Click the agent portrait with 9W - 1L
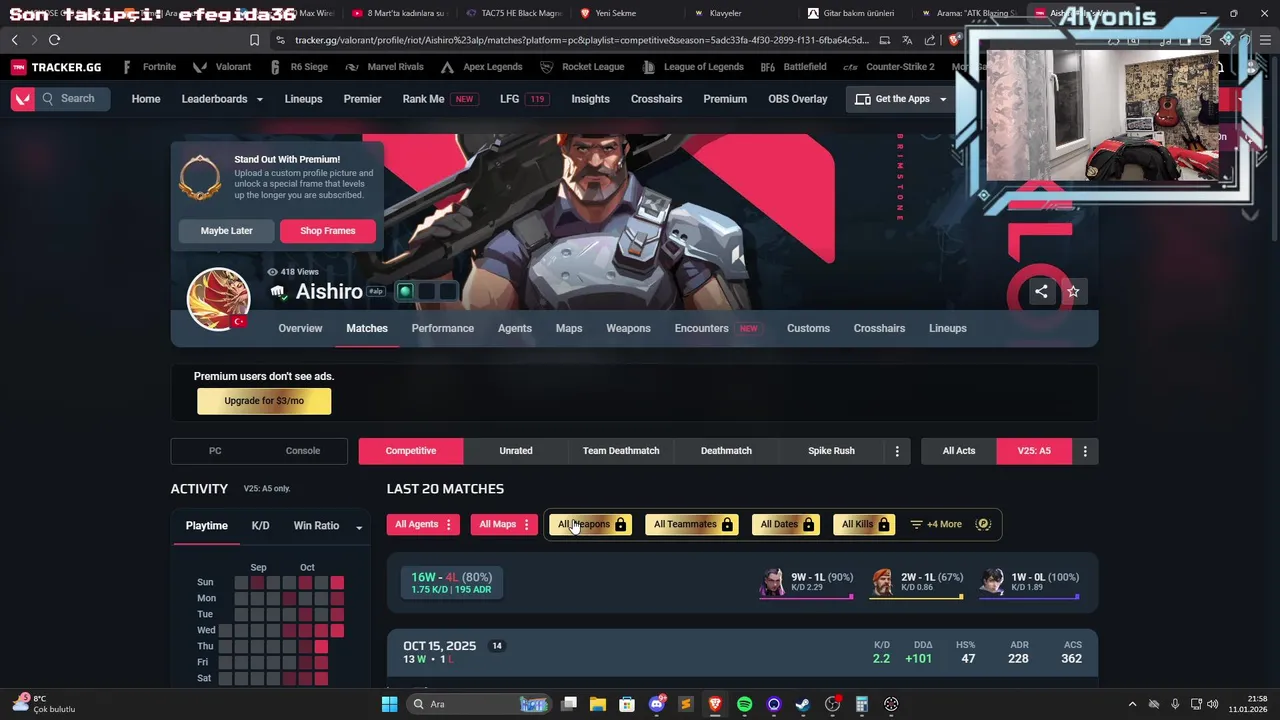 tap(772, 582)
